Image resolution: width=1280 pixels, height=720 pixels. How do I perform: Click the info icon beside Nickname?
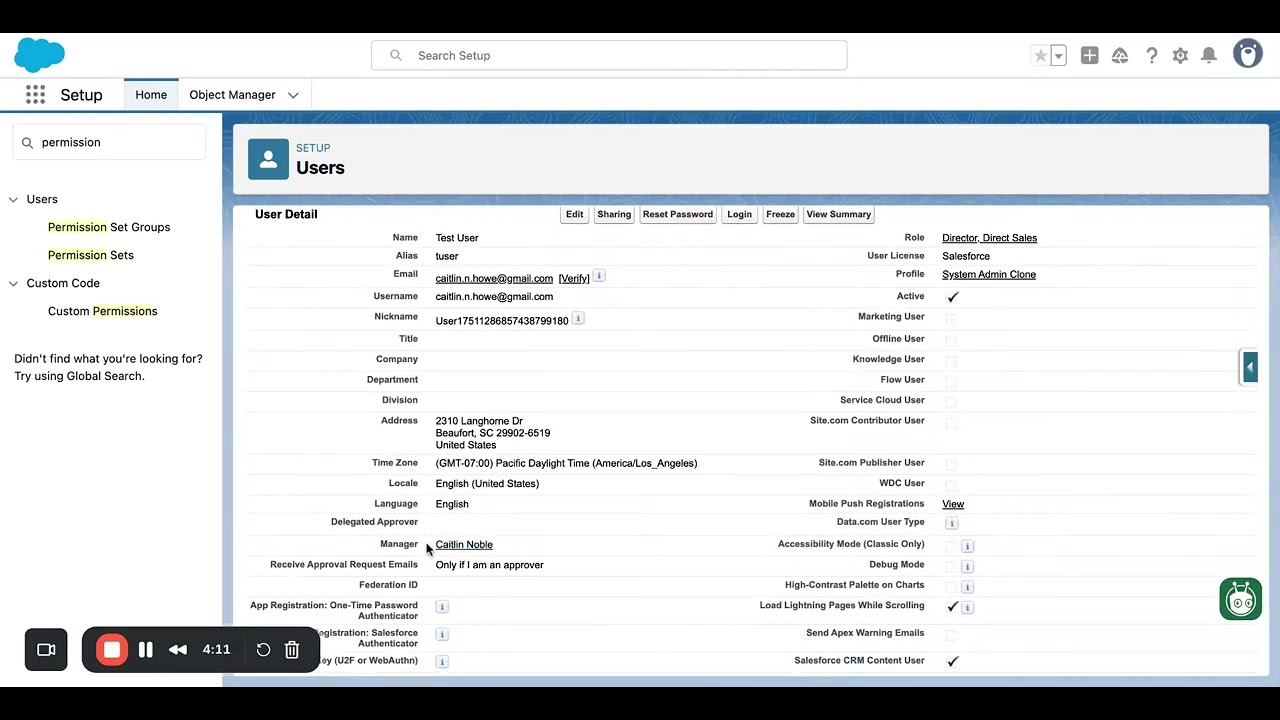pyautogui.click(x=578, y=319)
